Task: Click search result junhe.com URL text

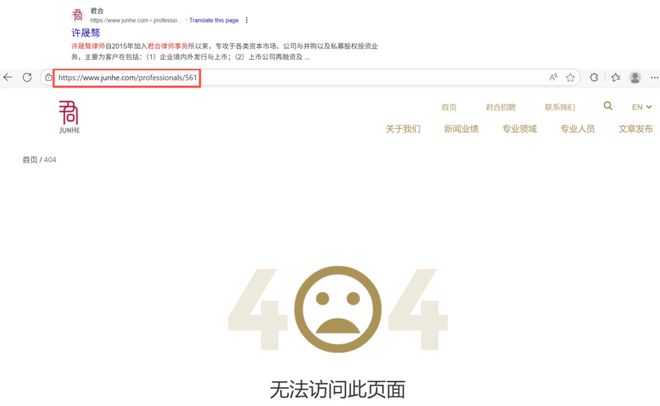Action: pos(136,20)
